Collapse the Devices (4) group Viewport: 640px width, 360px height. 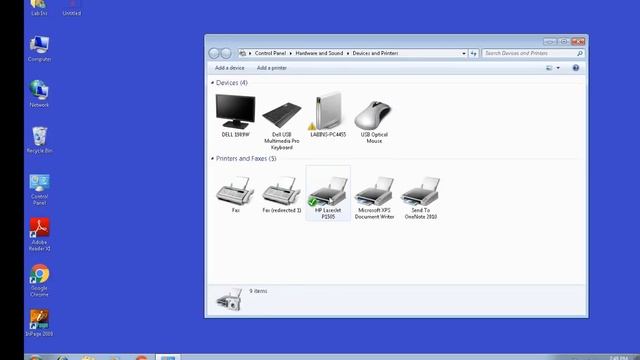[x=212, y=83]
